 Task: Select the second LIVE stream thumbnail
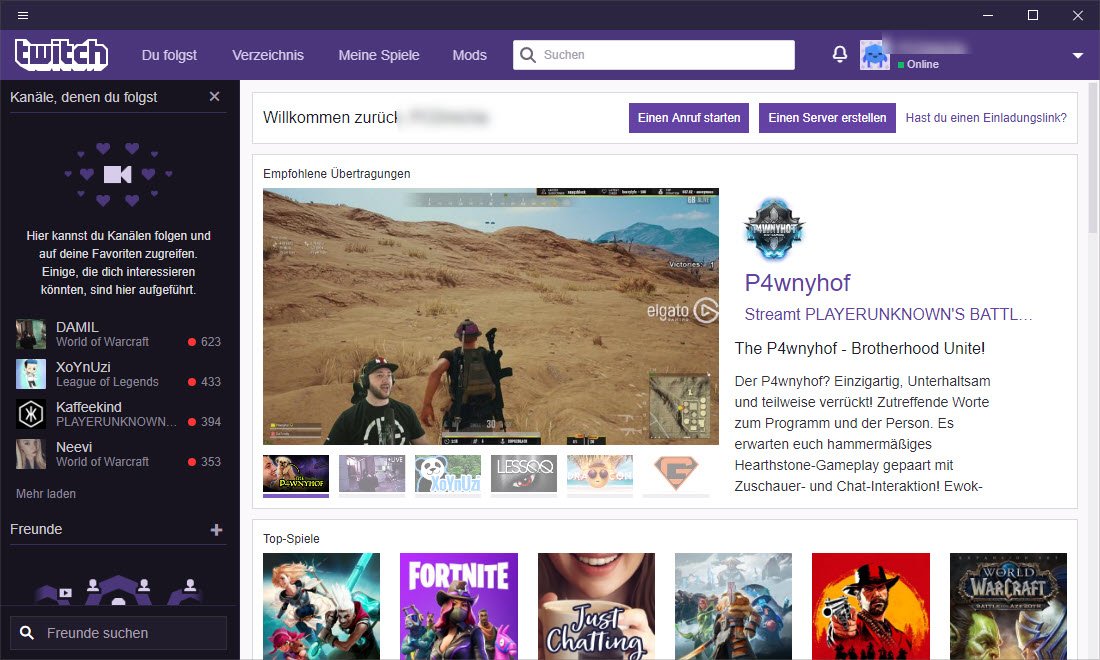(372, 473)
